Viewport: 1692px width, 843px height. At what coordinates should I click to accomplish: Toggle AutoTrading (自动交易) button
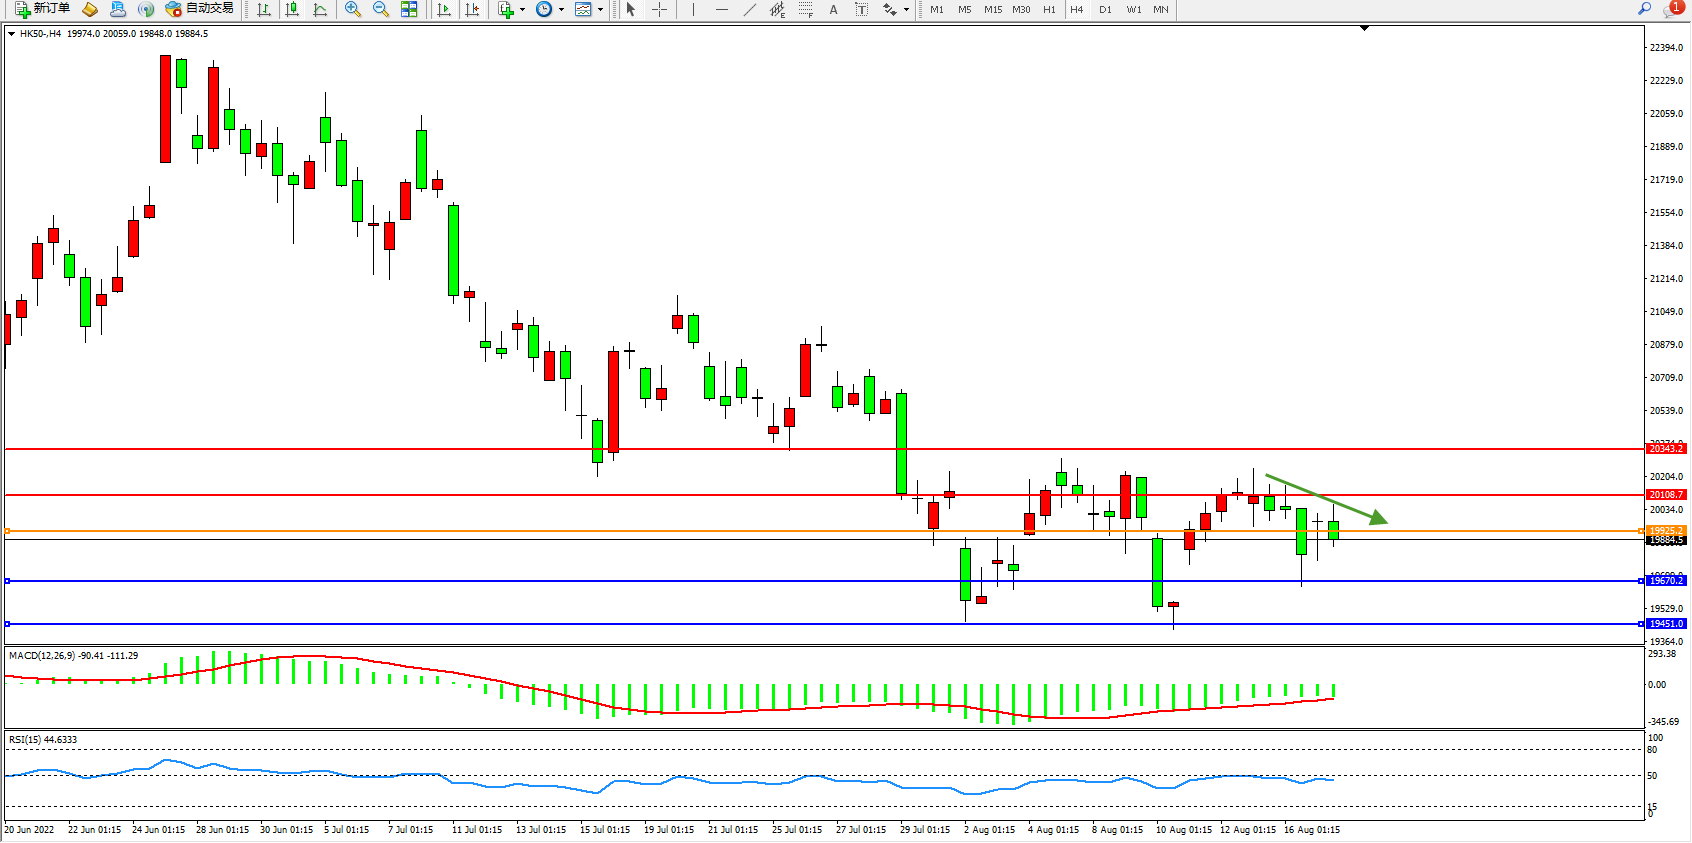tap(200, 9)
